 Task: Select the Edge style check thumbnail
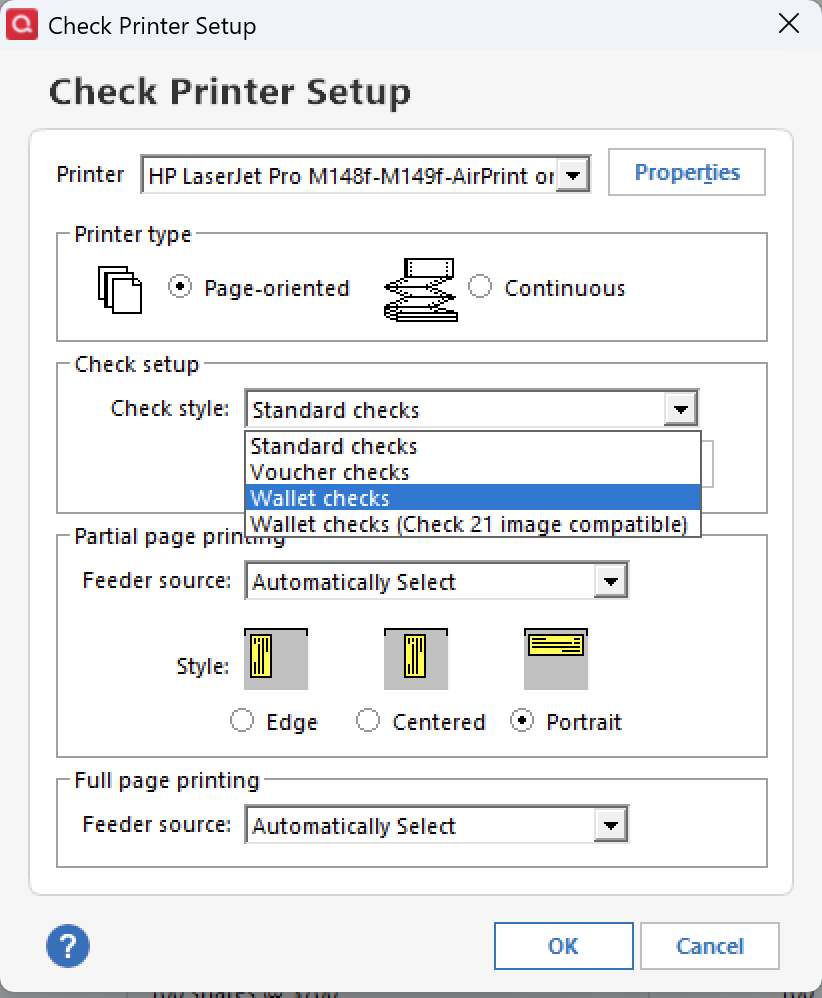[276, 659]
